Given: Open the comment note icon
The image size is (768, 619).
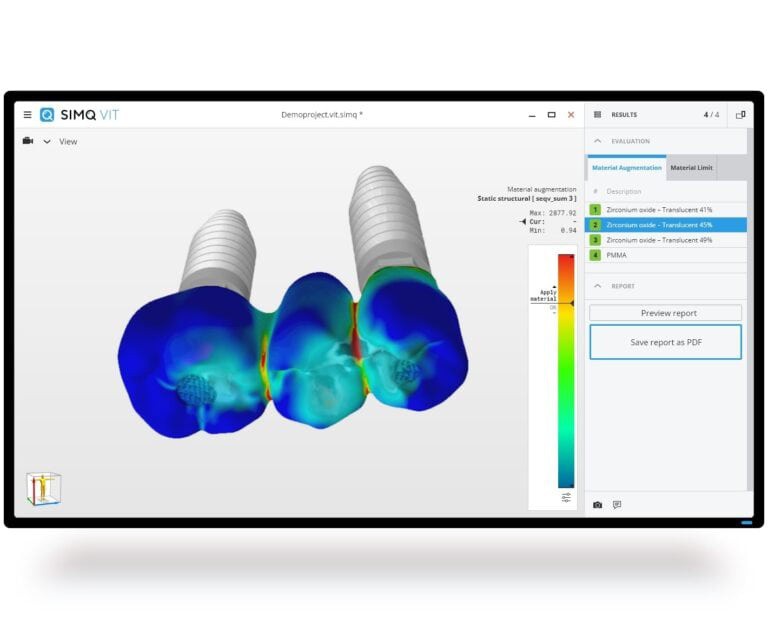Looking at the screenshot, I should coord(617,505).
